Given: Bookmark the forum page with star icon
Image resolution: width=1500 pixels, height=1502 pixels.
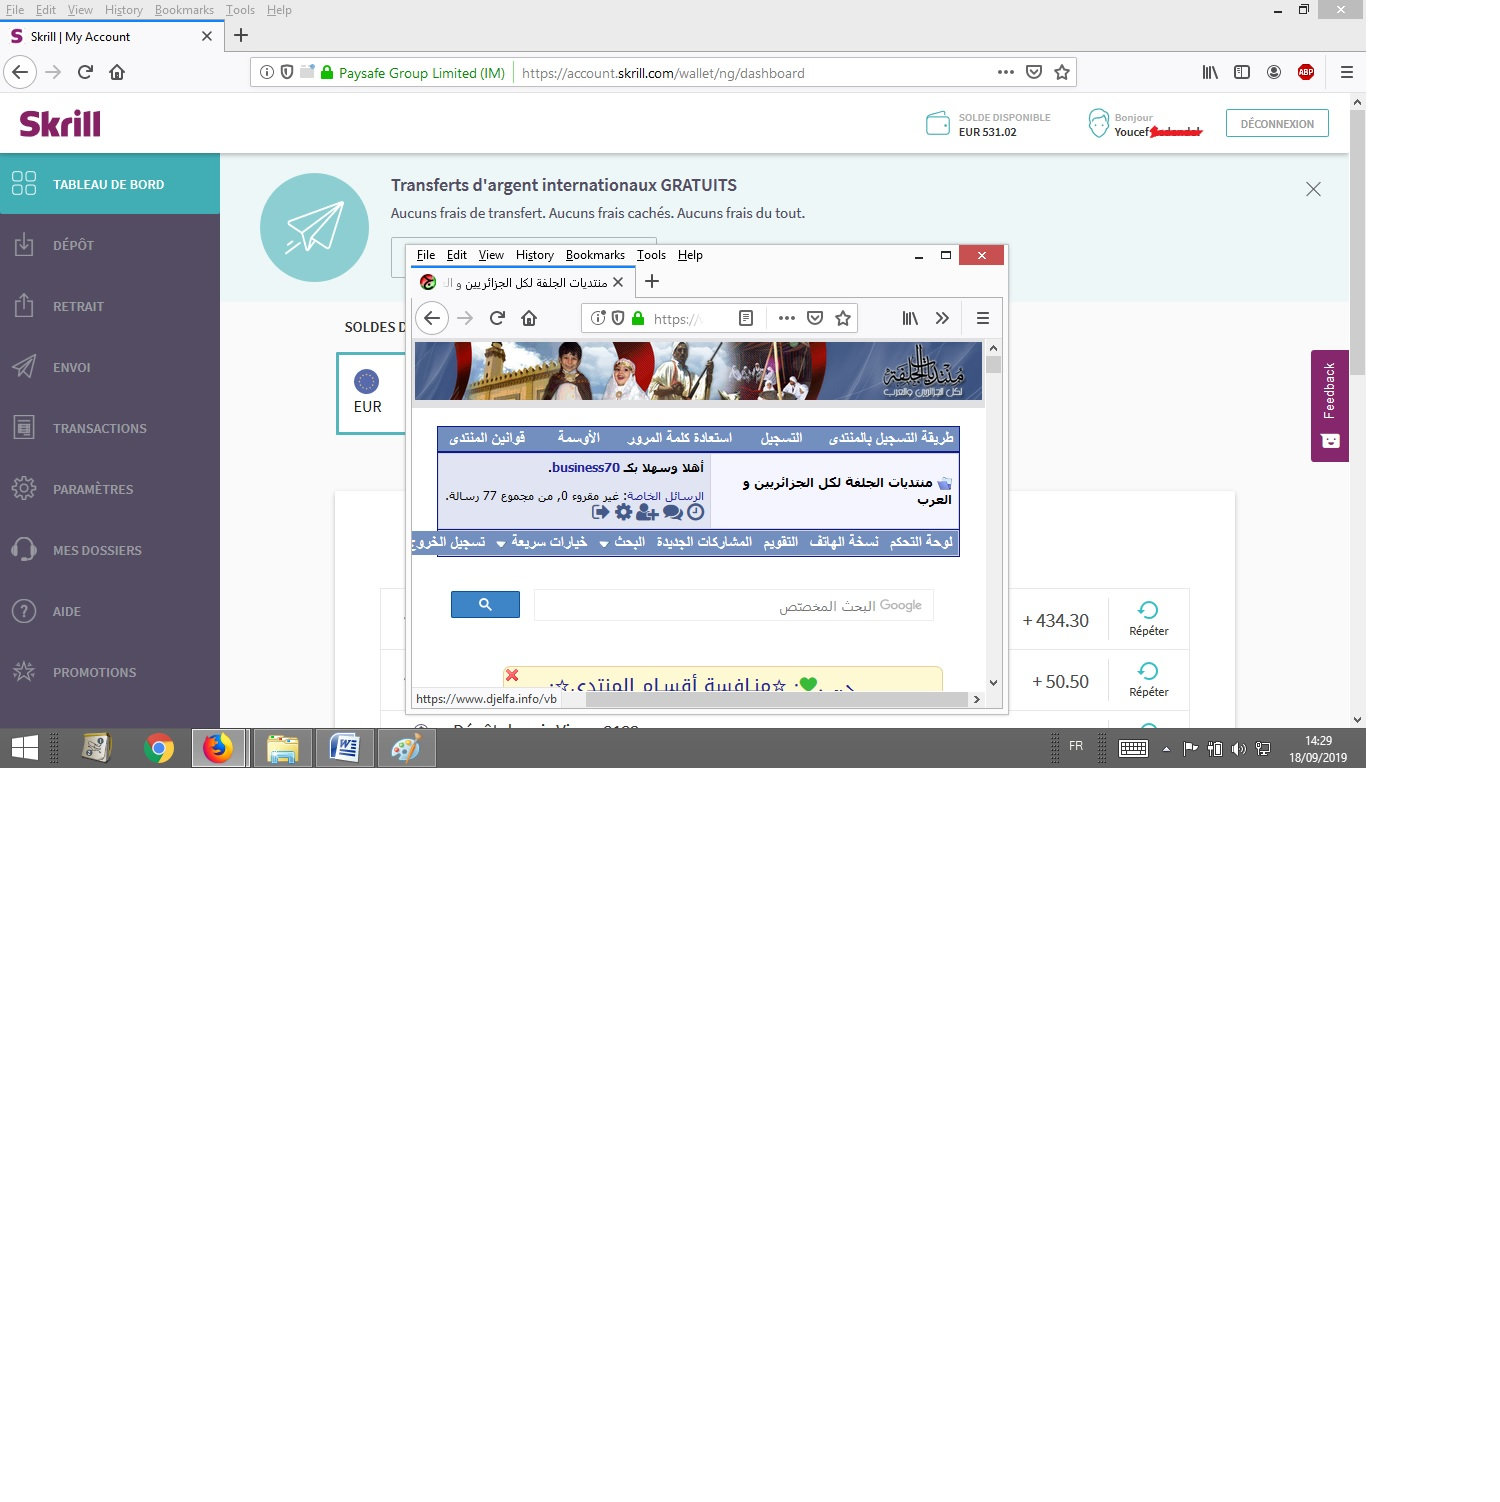Looking at the screenshot, I should (843, 318).
